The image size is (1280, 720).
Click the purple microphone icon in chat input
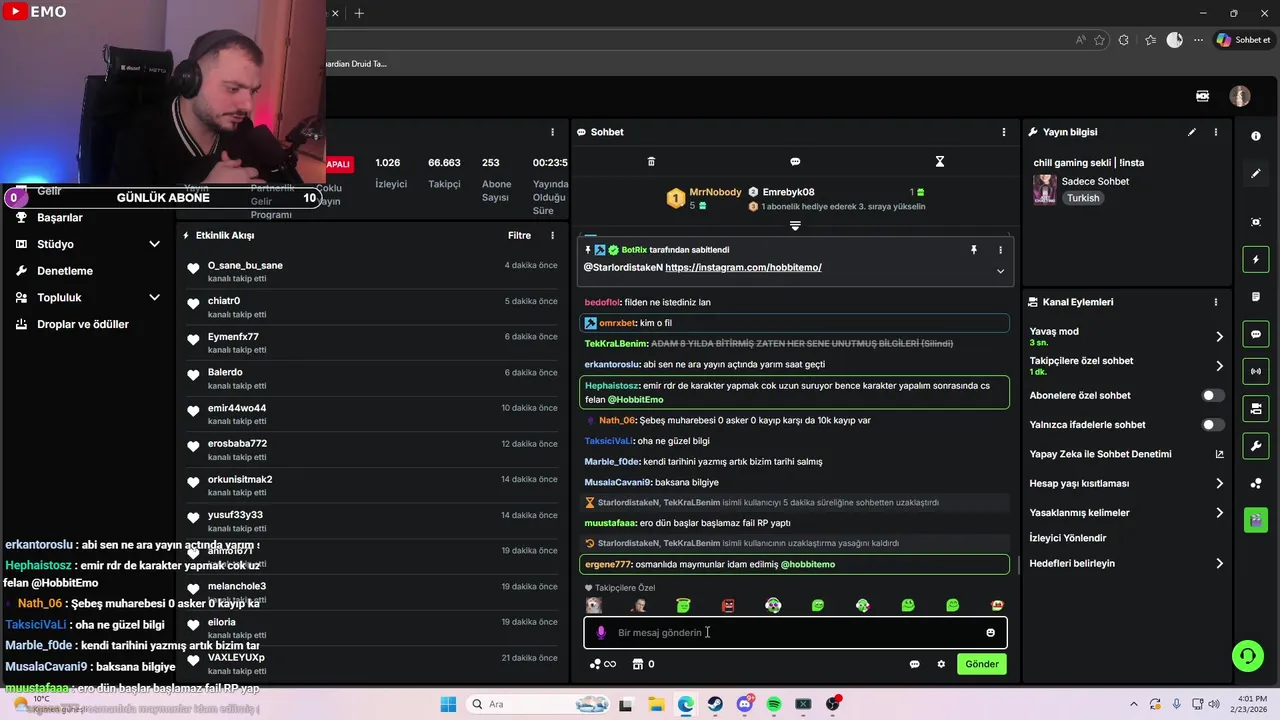pos(601,632)
